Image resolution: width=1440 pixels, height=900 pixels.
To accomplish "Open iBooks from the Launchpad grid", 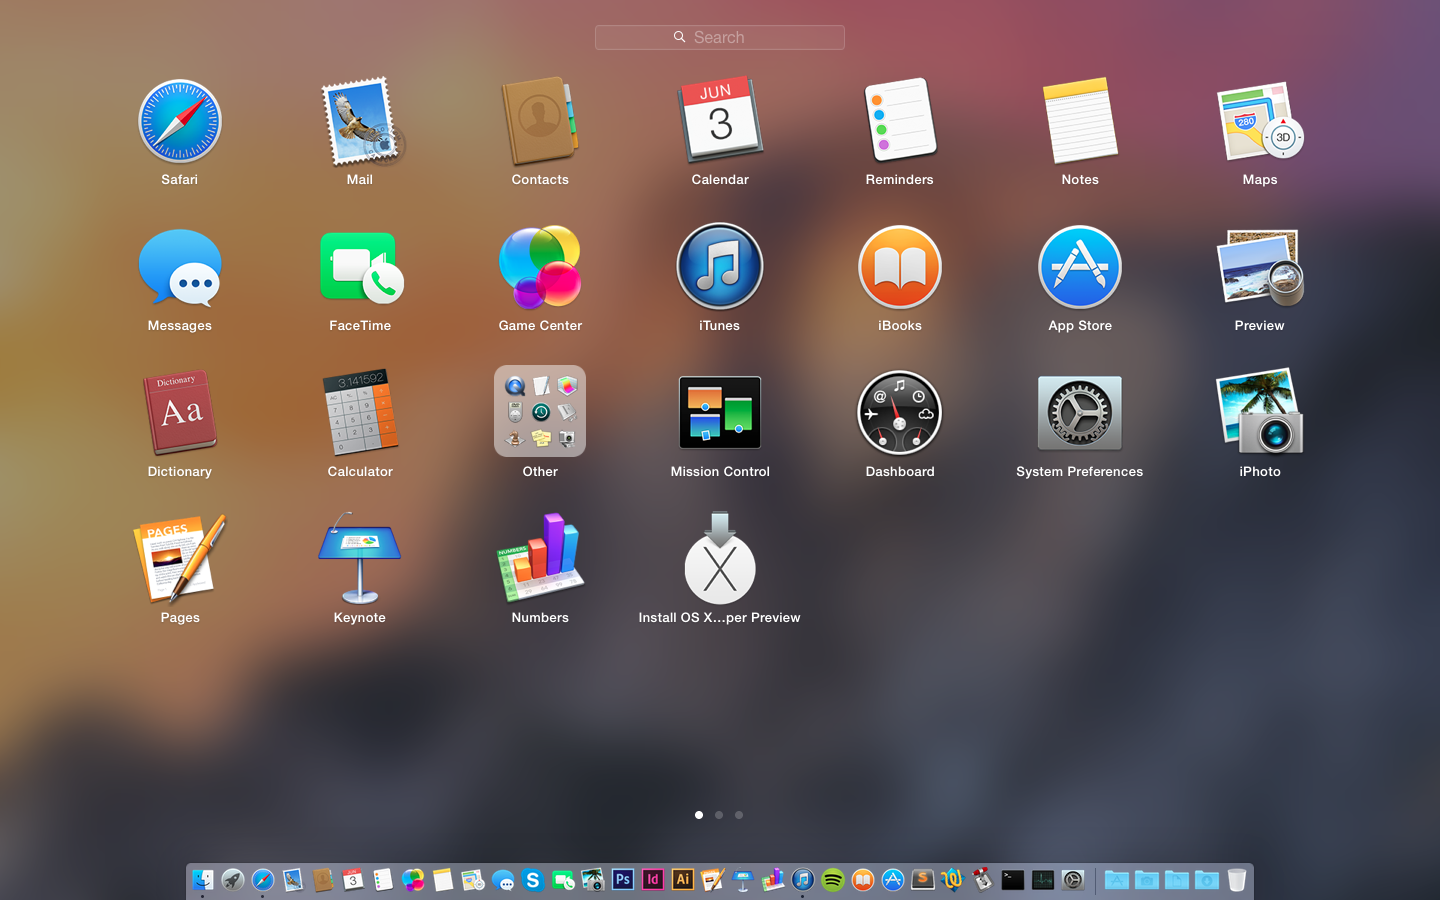I will 900,267.
